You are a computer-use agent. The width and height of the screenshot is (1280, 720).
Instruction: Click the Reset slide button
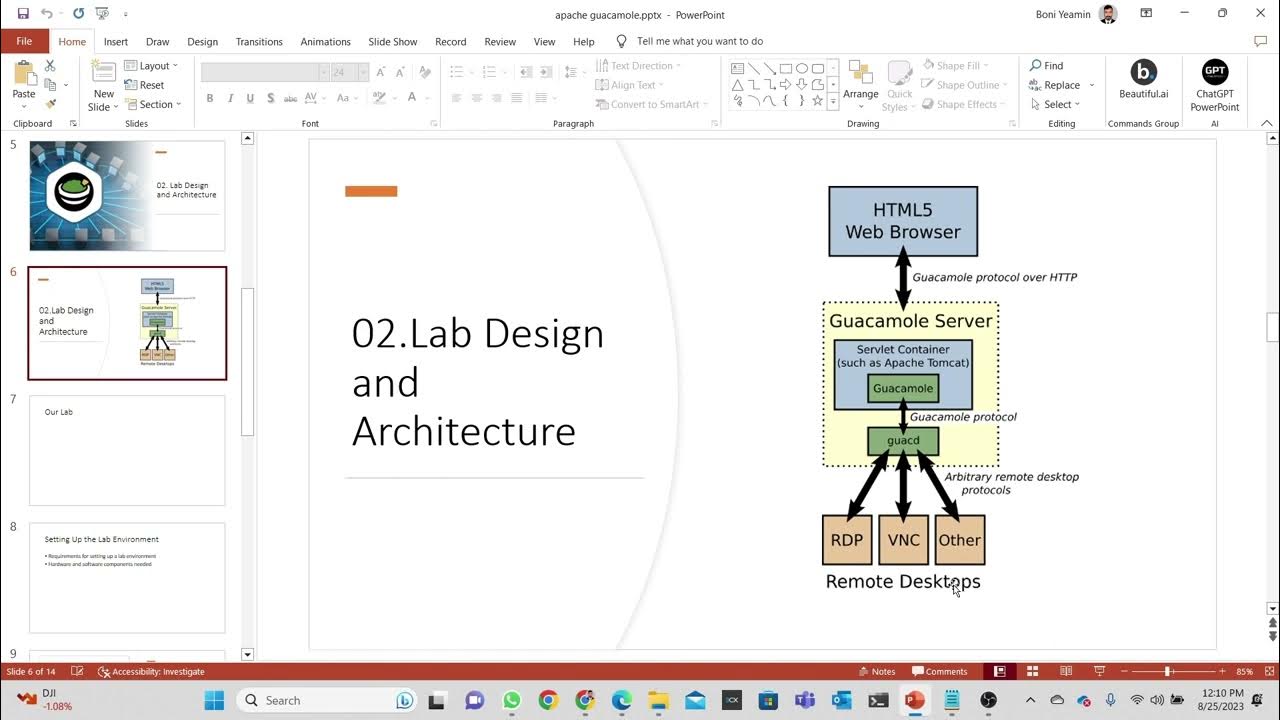145,85
